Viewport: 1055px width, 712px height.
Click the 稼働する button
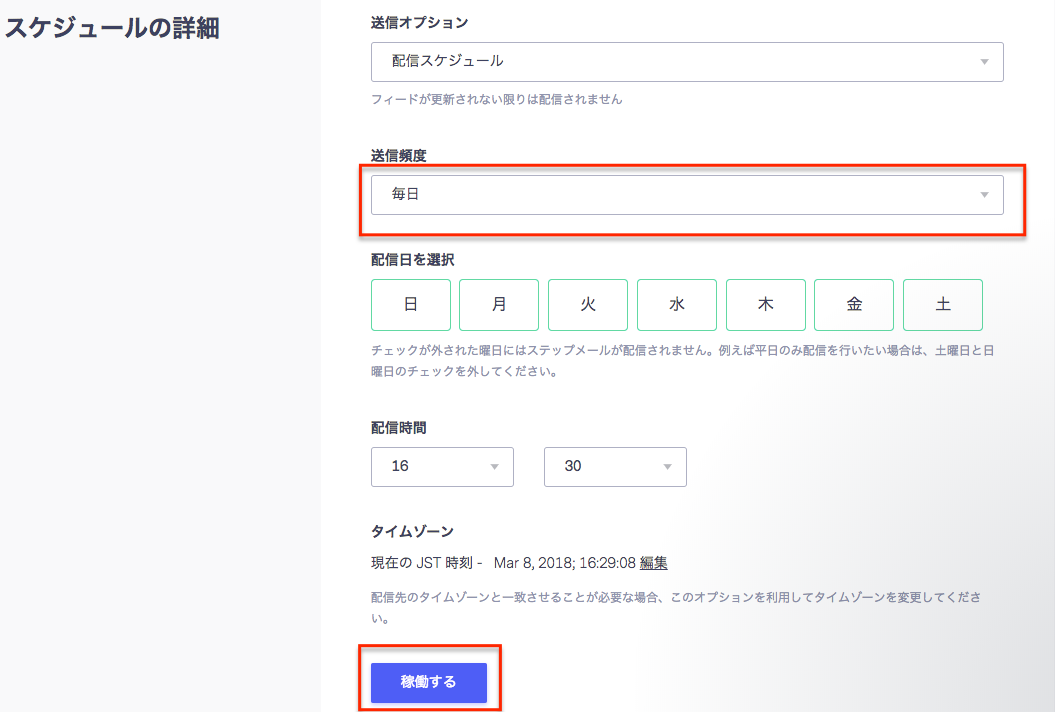[x=429, y=682]
